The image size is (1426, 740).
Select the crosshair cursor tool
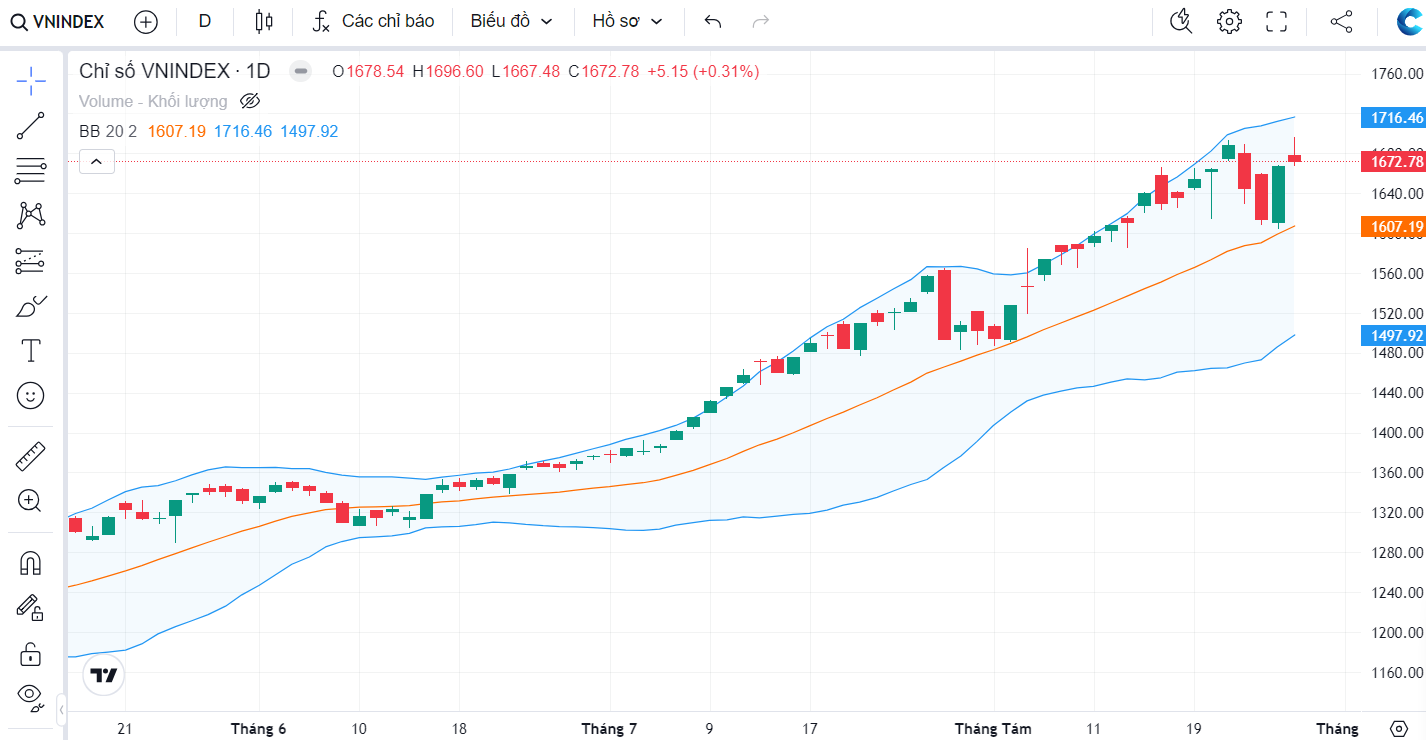tap(31, 80)
